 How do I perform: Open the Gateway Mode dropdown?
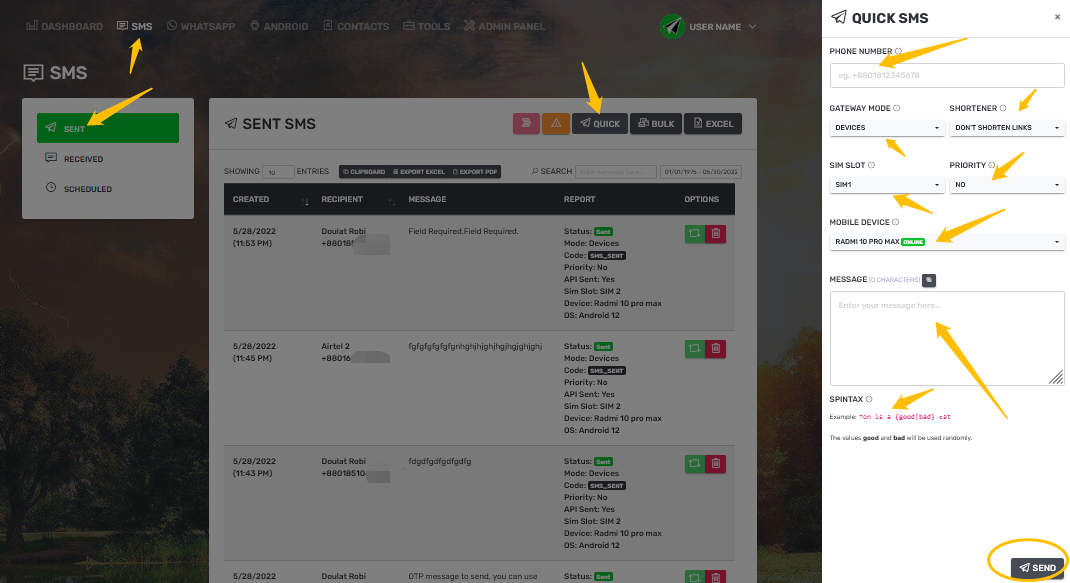click(x=886, y=128)
